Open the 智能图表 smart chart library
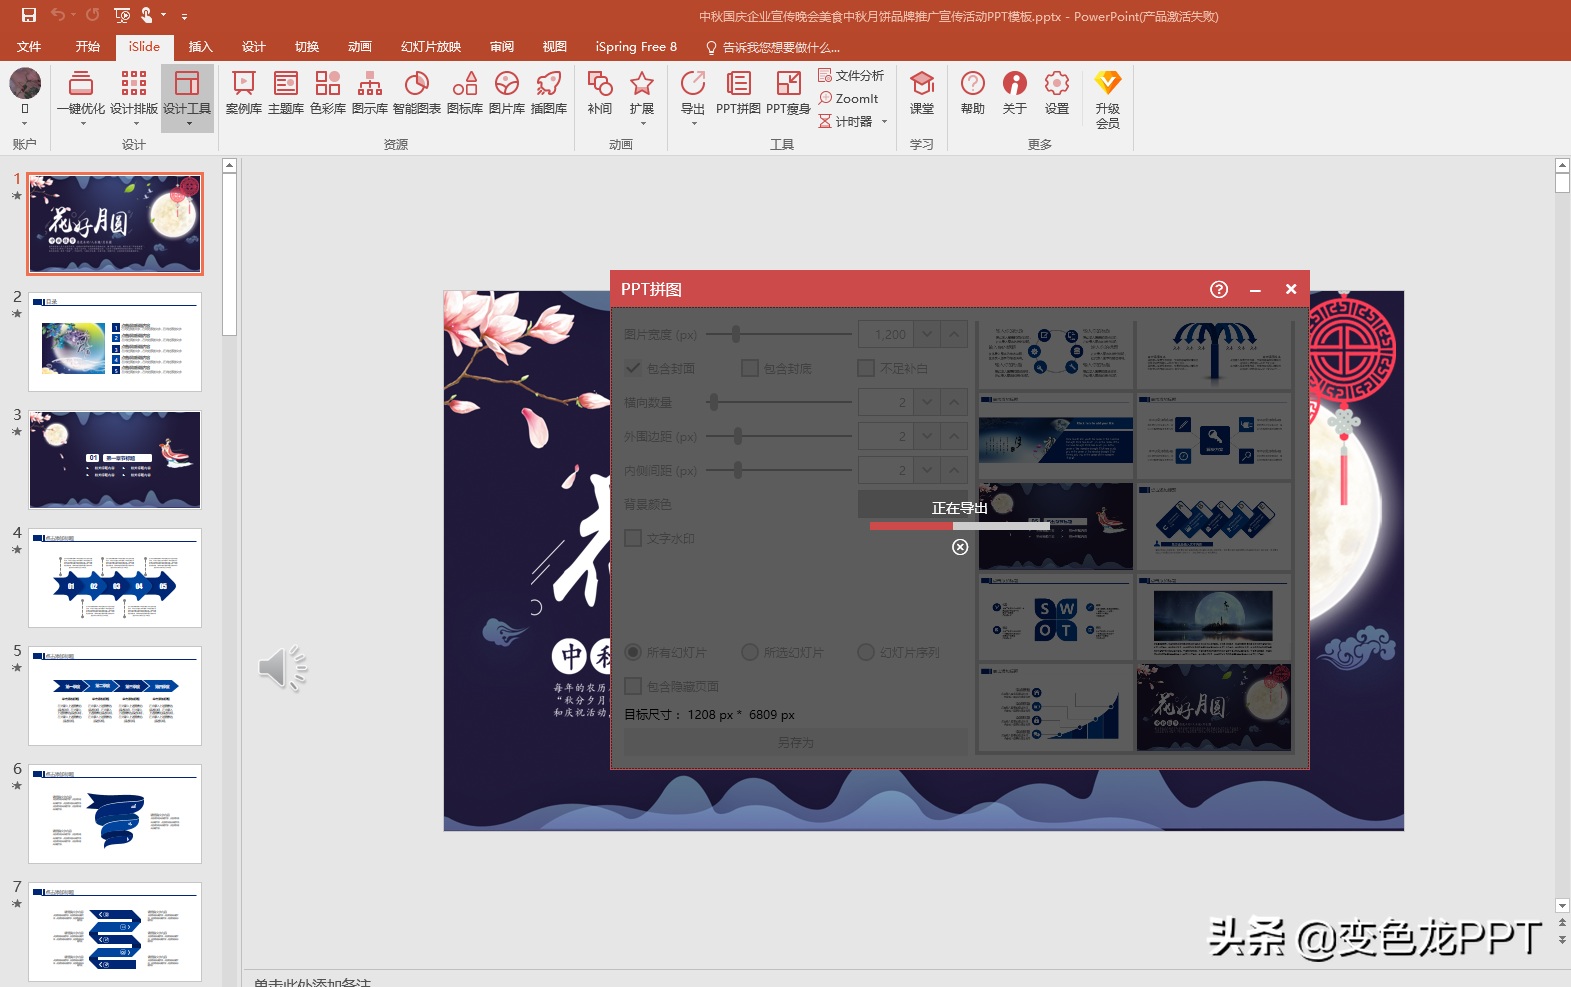The image size is (1571, 987). tap(417, 93)
